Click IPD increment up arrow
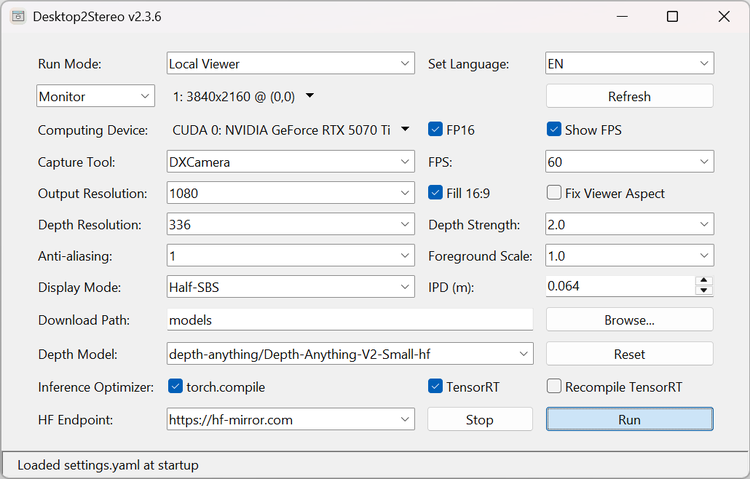This screenshot has width=750, height=479. tap(704, 282)
